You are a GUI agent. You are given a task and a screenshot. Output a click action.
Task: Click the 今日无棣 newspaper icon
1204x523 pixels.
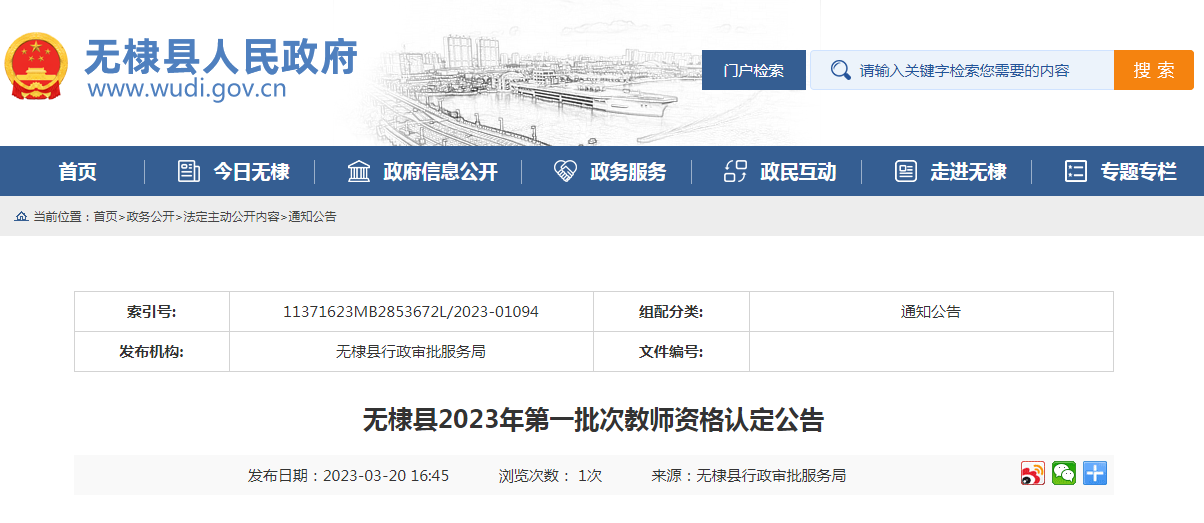[189, 171]
